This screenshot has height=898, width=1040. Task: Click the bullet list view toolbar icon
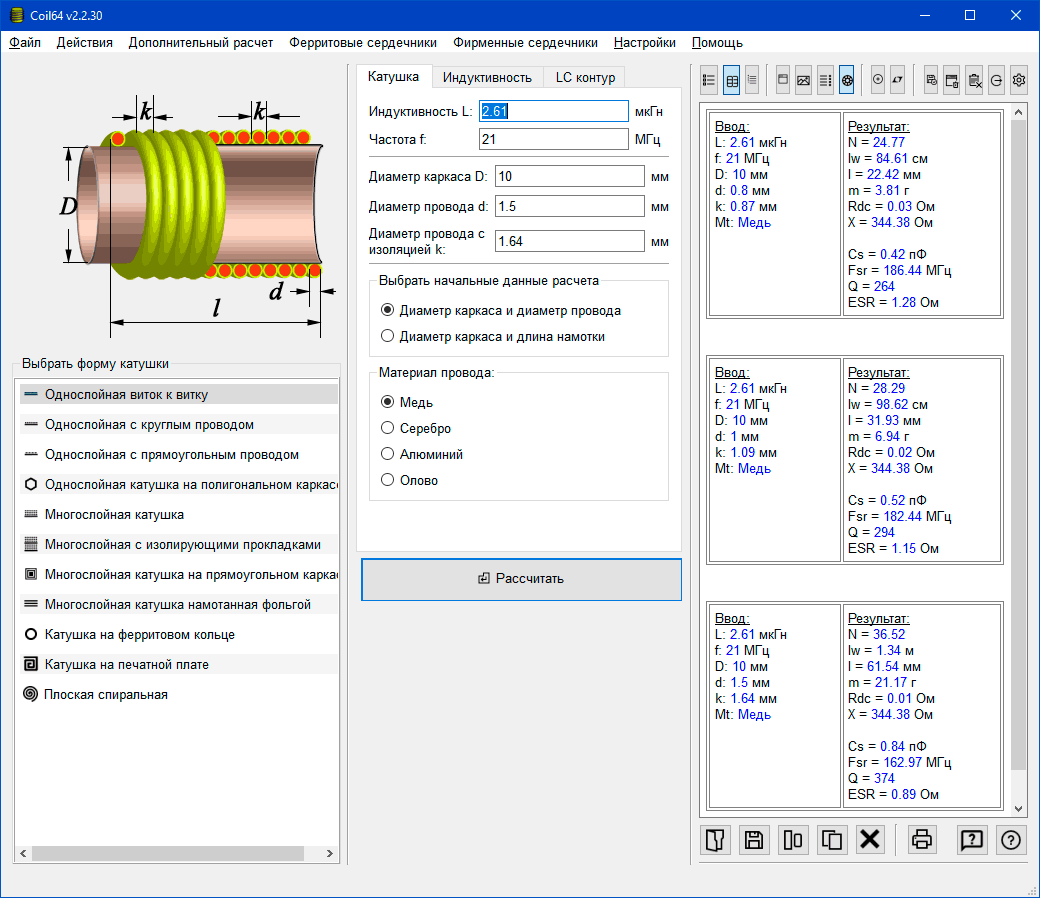709,80
